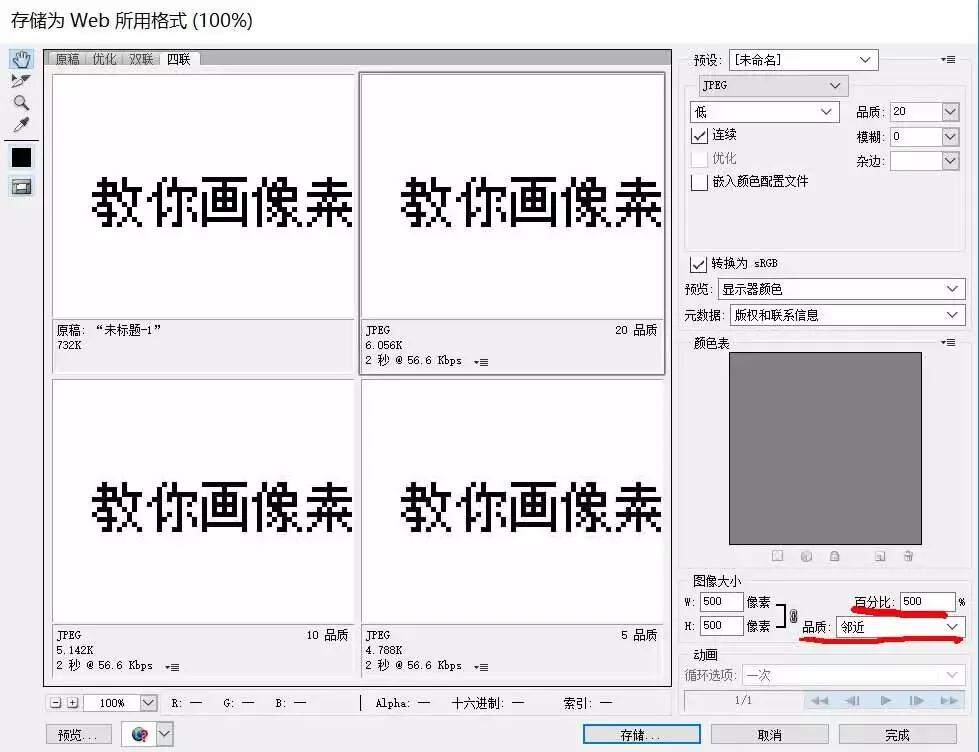Screen dimensions: 979x752
Task: Open download speed menu for 5 品质 preview
Action: (481, 667)
